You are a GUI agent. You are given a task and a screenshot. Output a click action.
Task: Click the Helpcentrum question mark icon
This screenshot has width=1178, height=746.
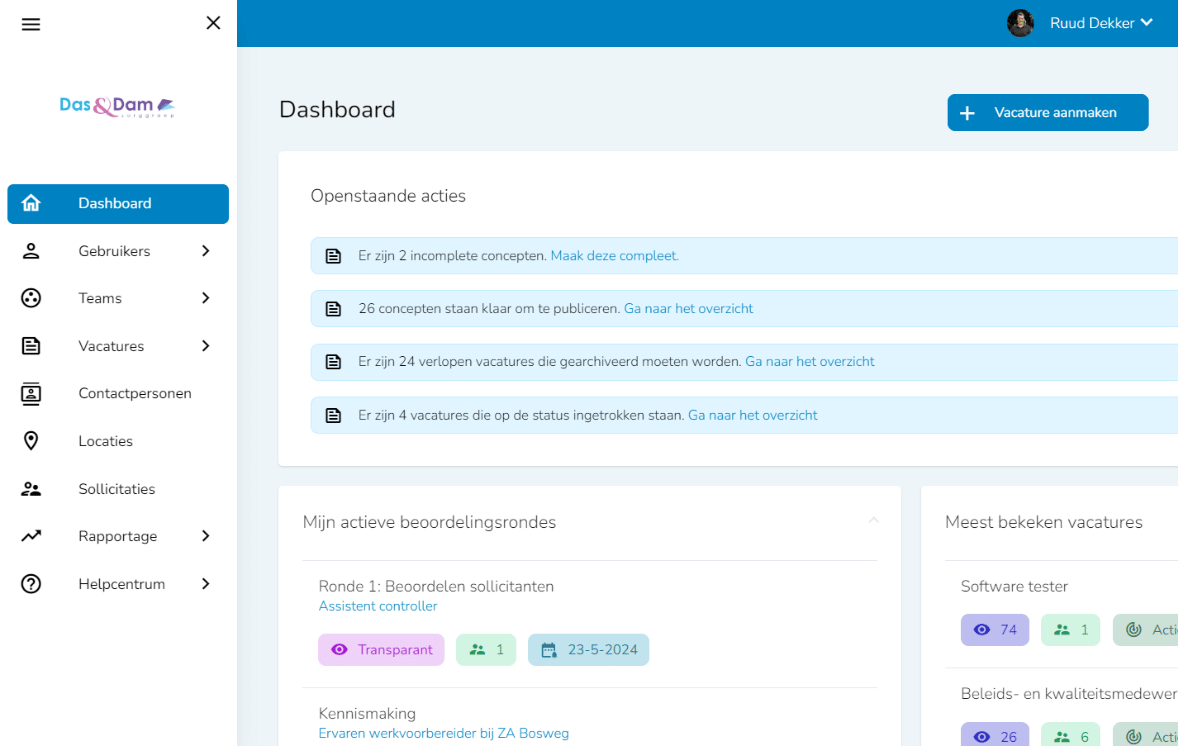pos(31,583)
